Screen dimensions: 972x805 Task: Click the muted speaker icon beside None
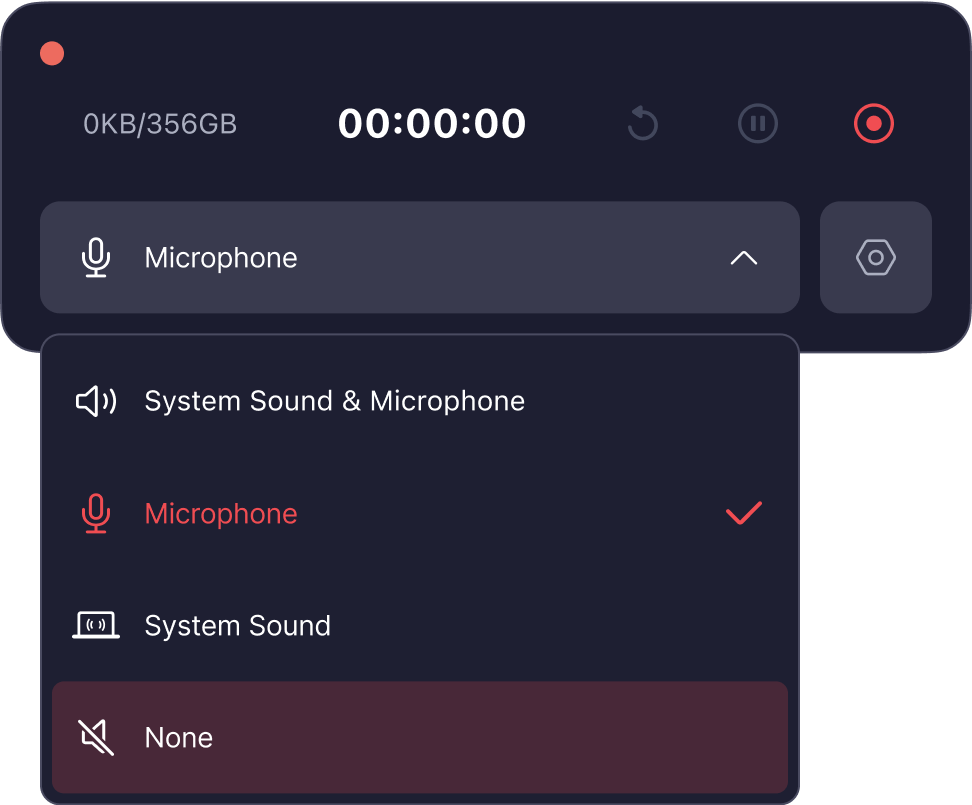(95, 737)
